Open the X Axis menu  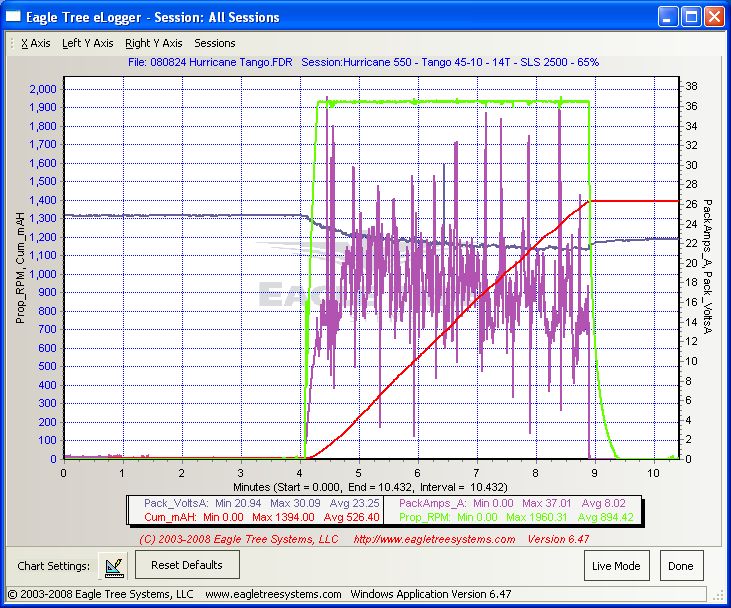tap(36, 43)
